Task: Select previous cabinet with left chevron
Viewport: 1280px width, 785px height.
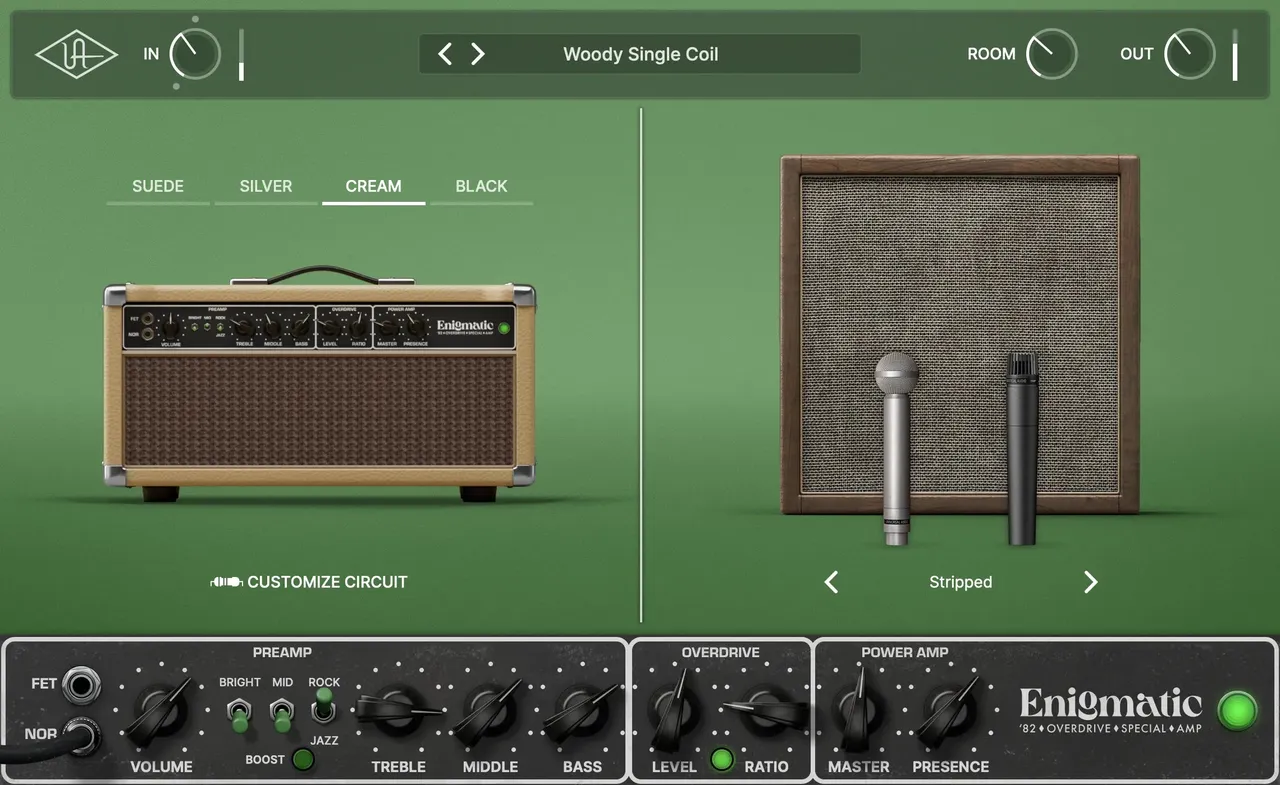Action: pyautogui.click(x=831, y=582)
